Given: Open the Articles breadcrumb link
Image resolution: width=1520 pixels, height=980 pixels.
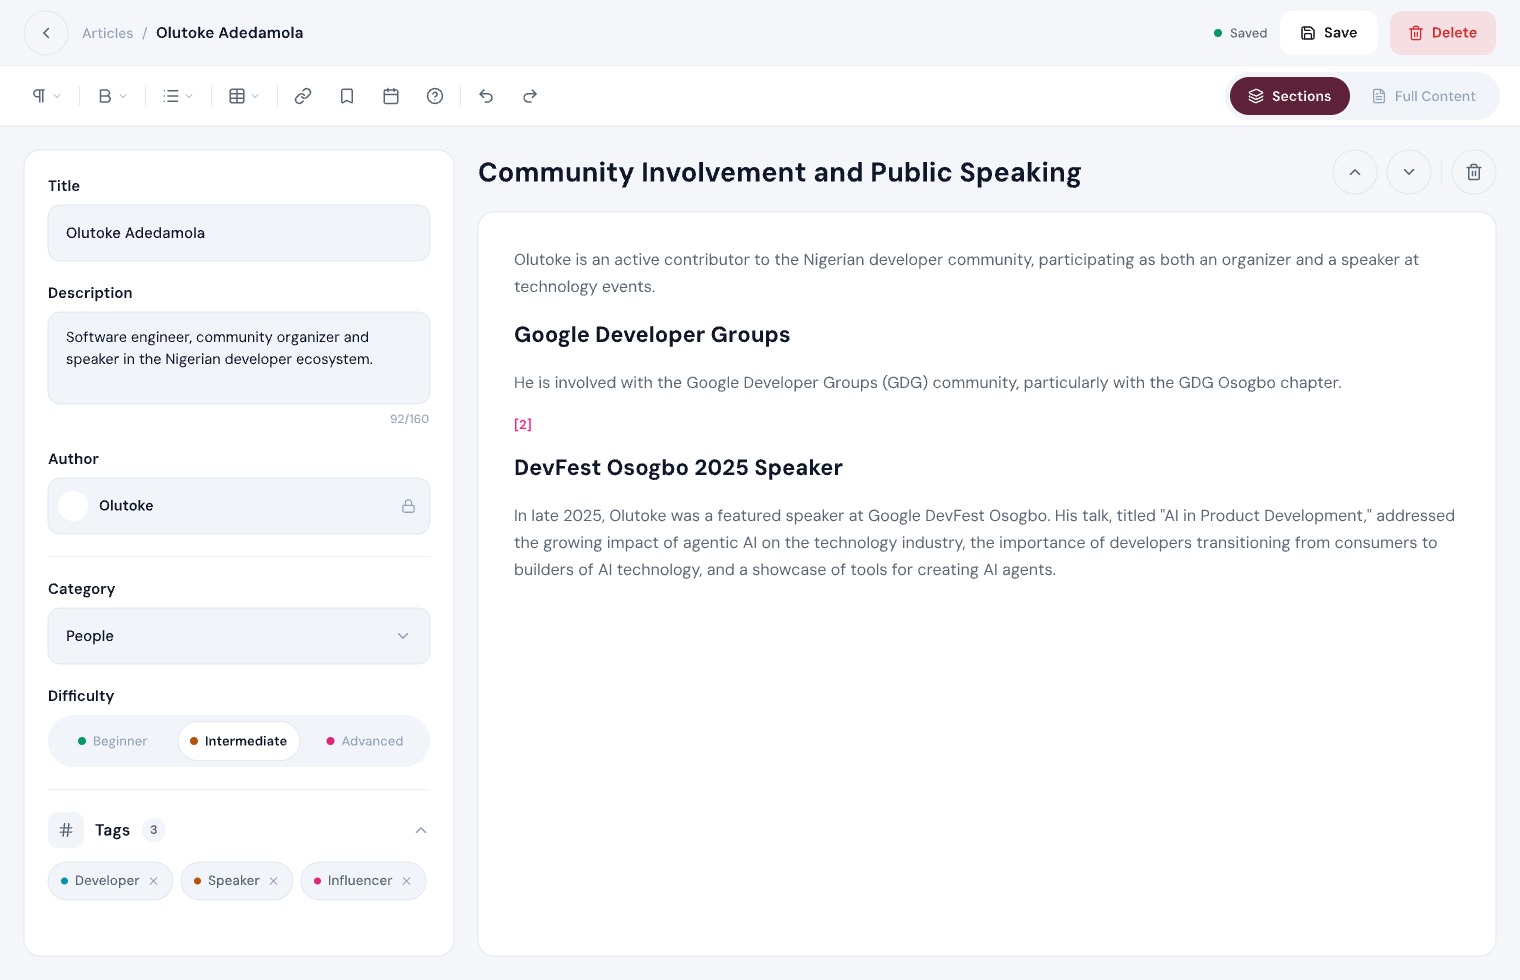Looking at the screenshot, I should (x=107, y=33).
